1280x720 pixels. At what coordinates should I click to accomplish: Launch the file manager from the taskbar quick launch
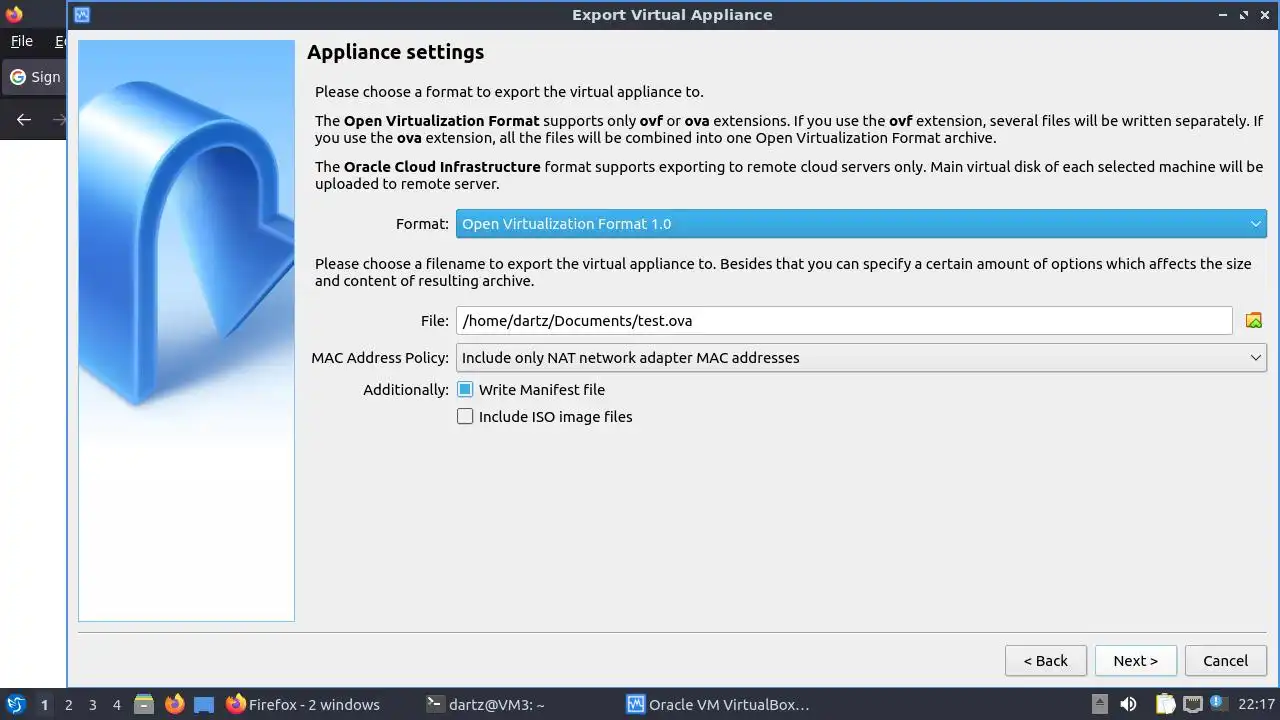point(144,704)
